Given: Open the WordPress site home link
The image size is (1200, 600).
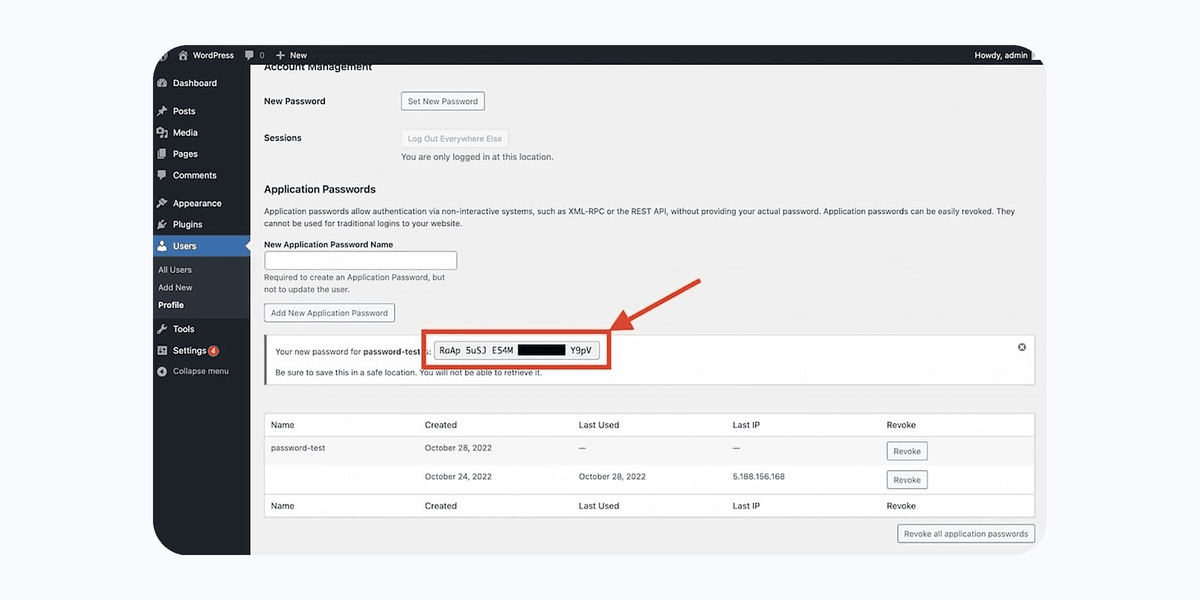Looking at the screenshot, I should (x=206, y=55).
